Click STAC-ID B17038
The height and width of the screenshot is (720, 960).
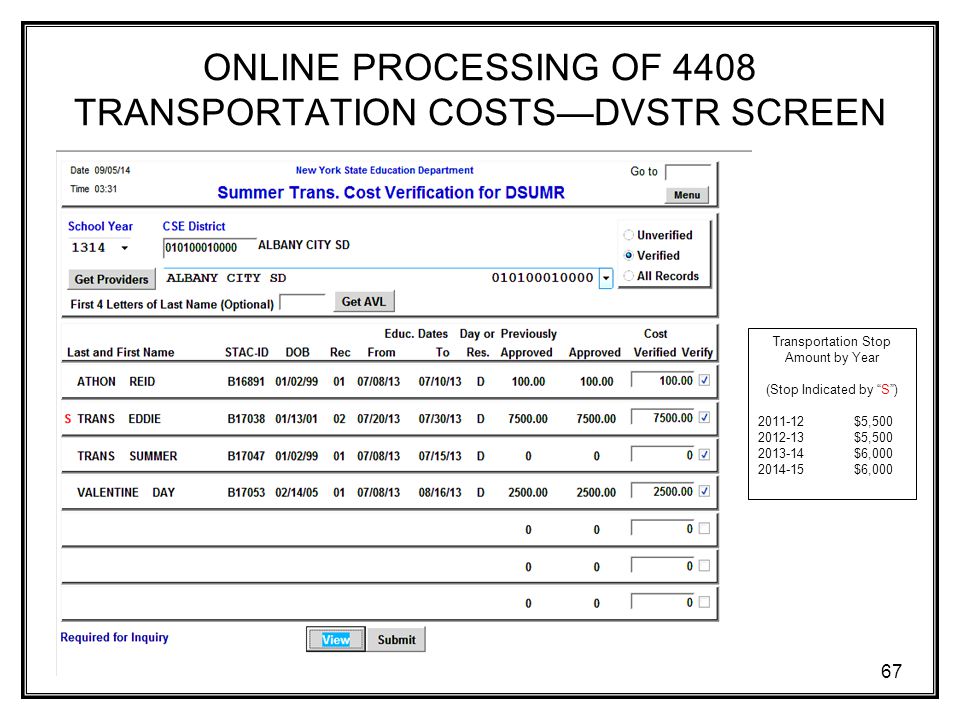click(x=246, y=419)
